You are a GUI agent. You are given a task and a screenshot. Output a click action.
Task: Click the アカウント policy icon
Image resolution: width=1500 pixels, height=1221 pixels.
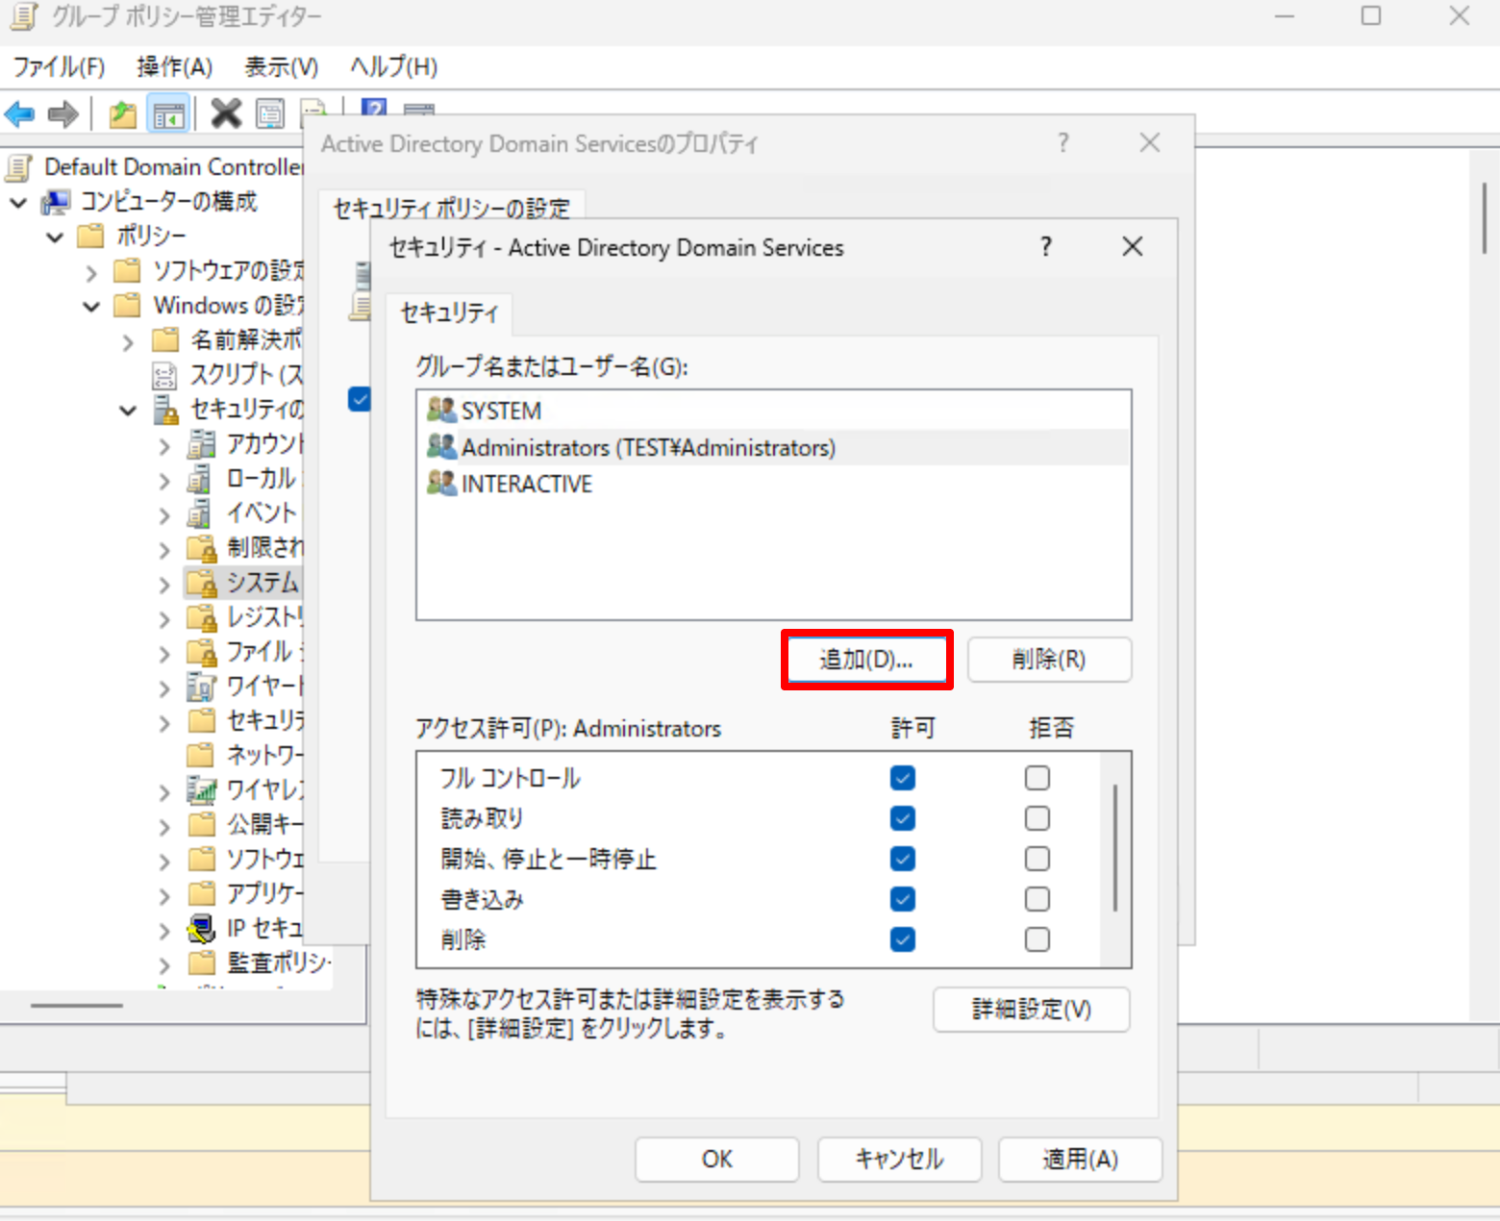[202, 444]
